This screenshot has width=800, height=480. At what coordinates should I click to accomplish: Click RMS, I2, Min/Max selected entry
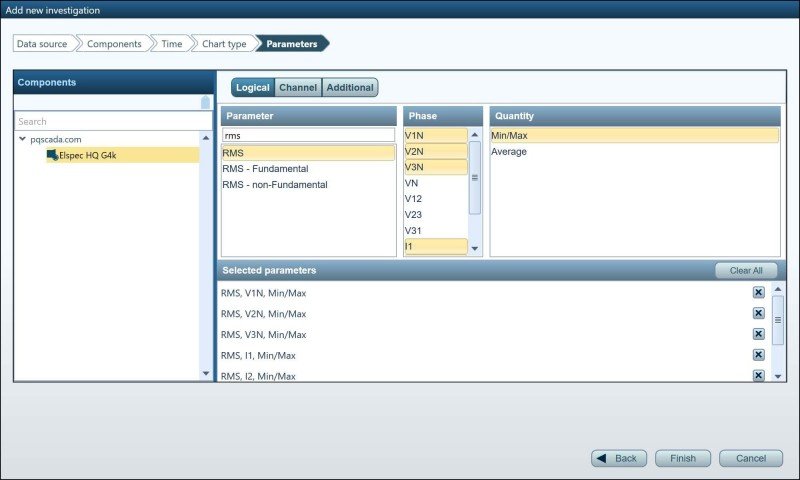(x=258, y=376)
